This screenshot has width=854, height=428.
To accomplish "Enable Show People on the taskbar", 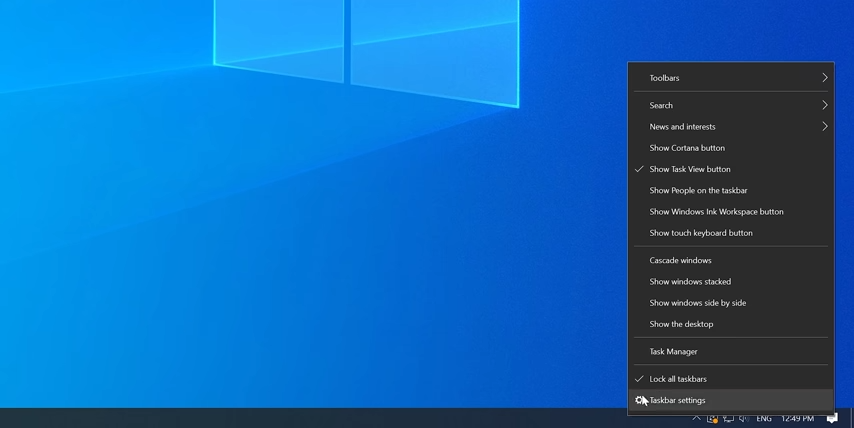I will click(731, 191).
